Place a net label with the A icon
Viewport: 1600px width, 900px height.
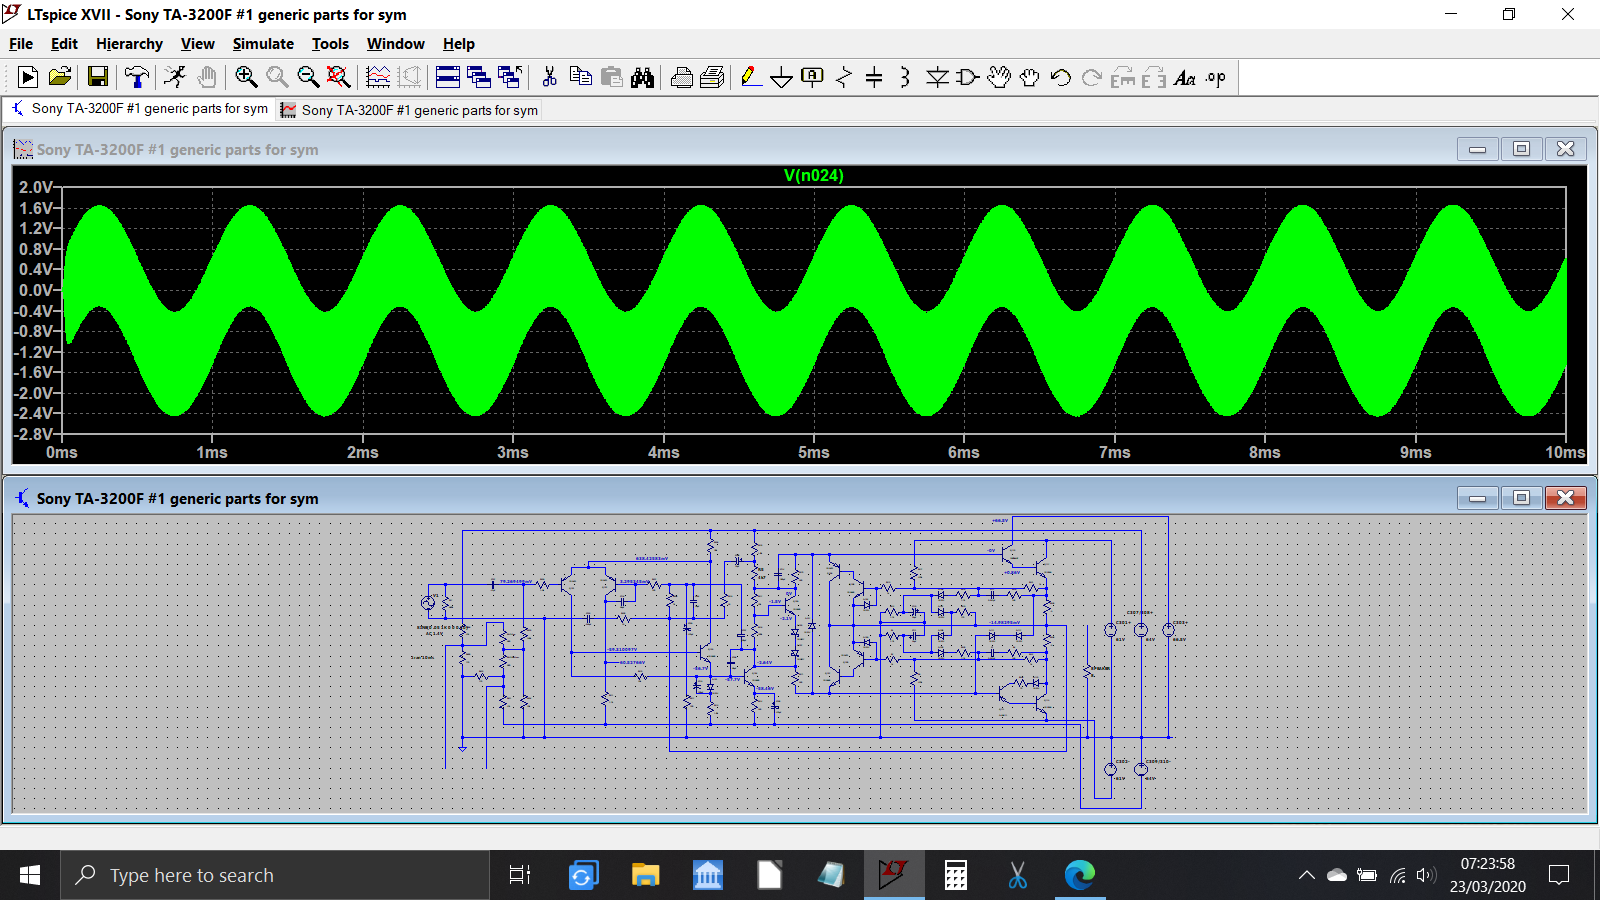coord(813,77)
